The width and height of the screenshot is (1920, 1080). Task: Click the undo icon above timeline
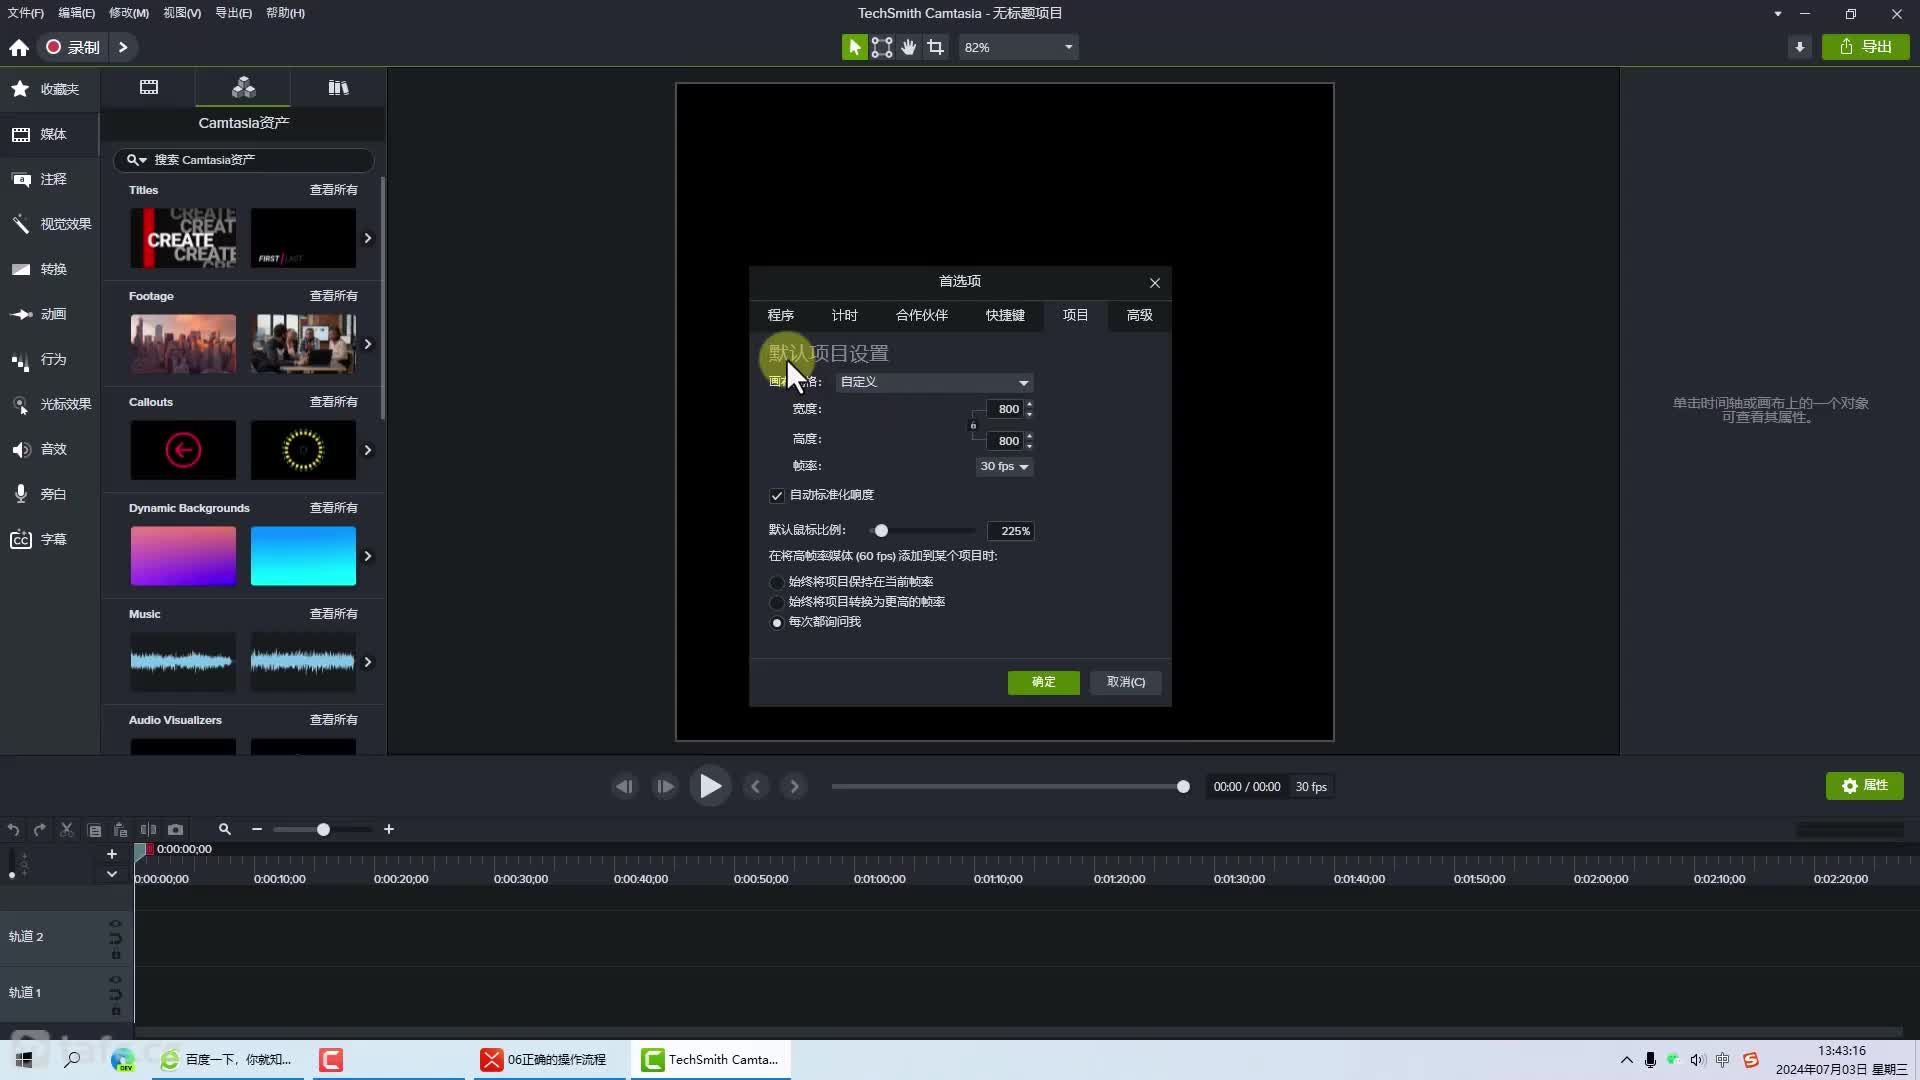(13, 829)
